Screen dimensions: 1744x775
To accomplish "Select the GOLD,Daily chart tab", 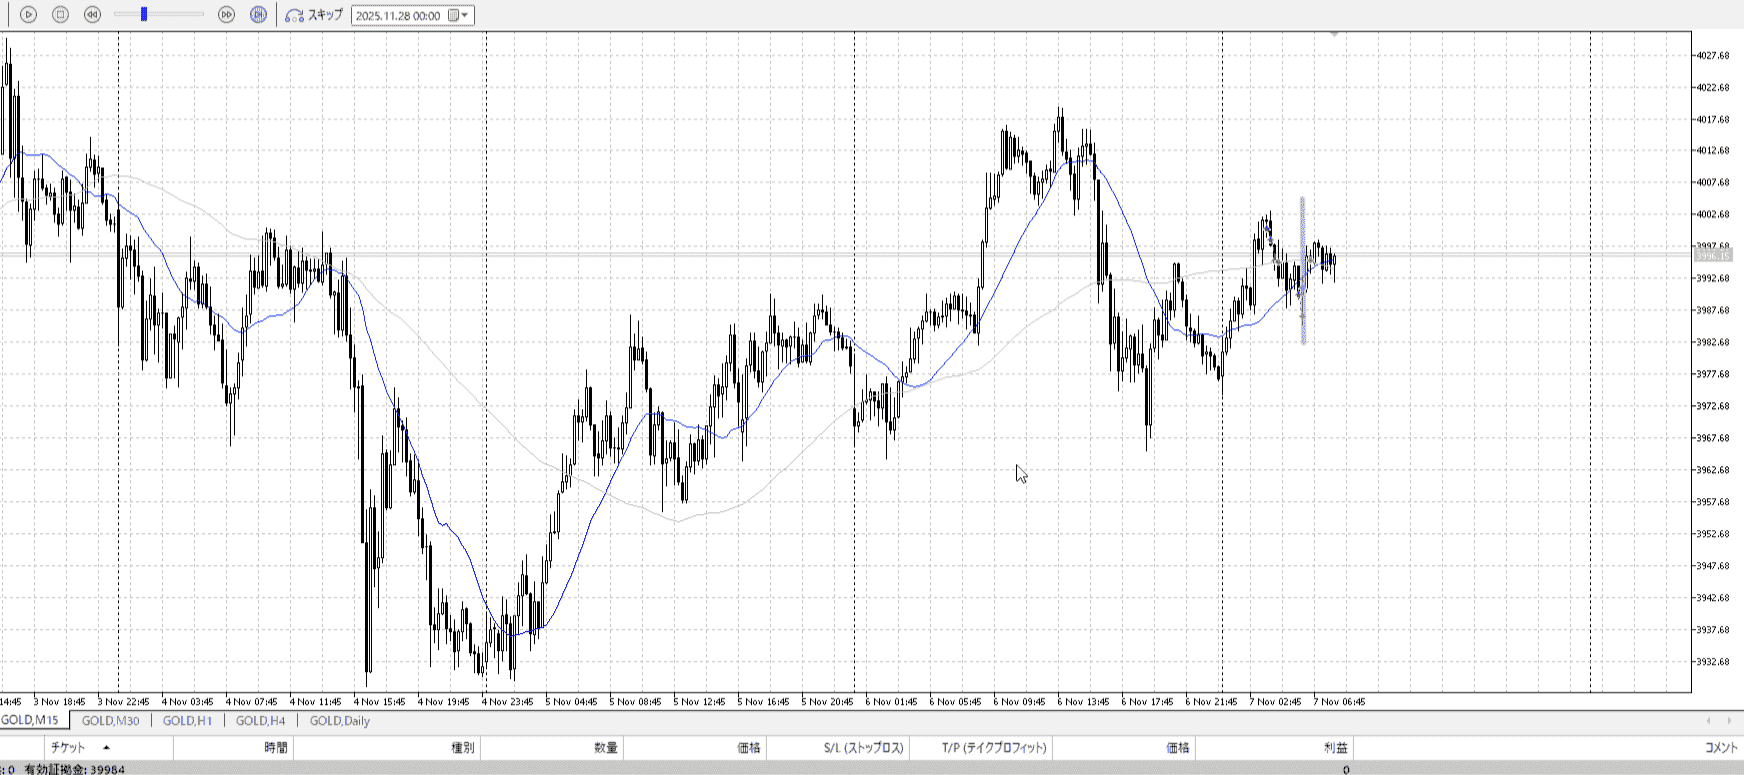I will click(x=339, y=721).
